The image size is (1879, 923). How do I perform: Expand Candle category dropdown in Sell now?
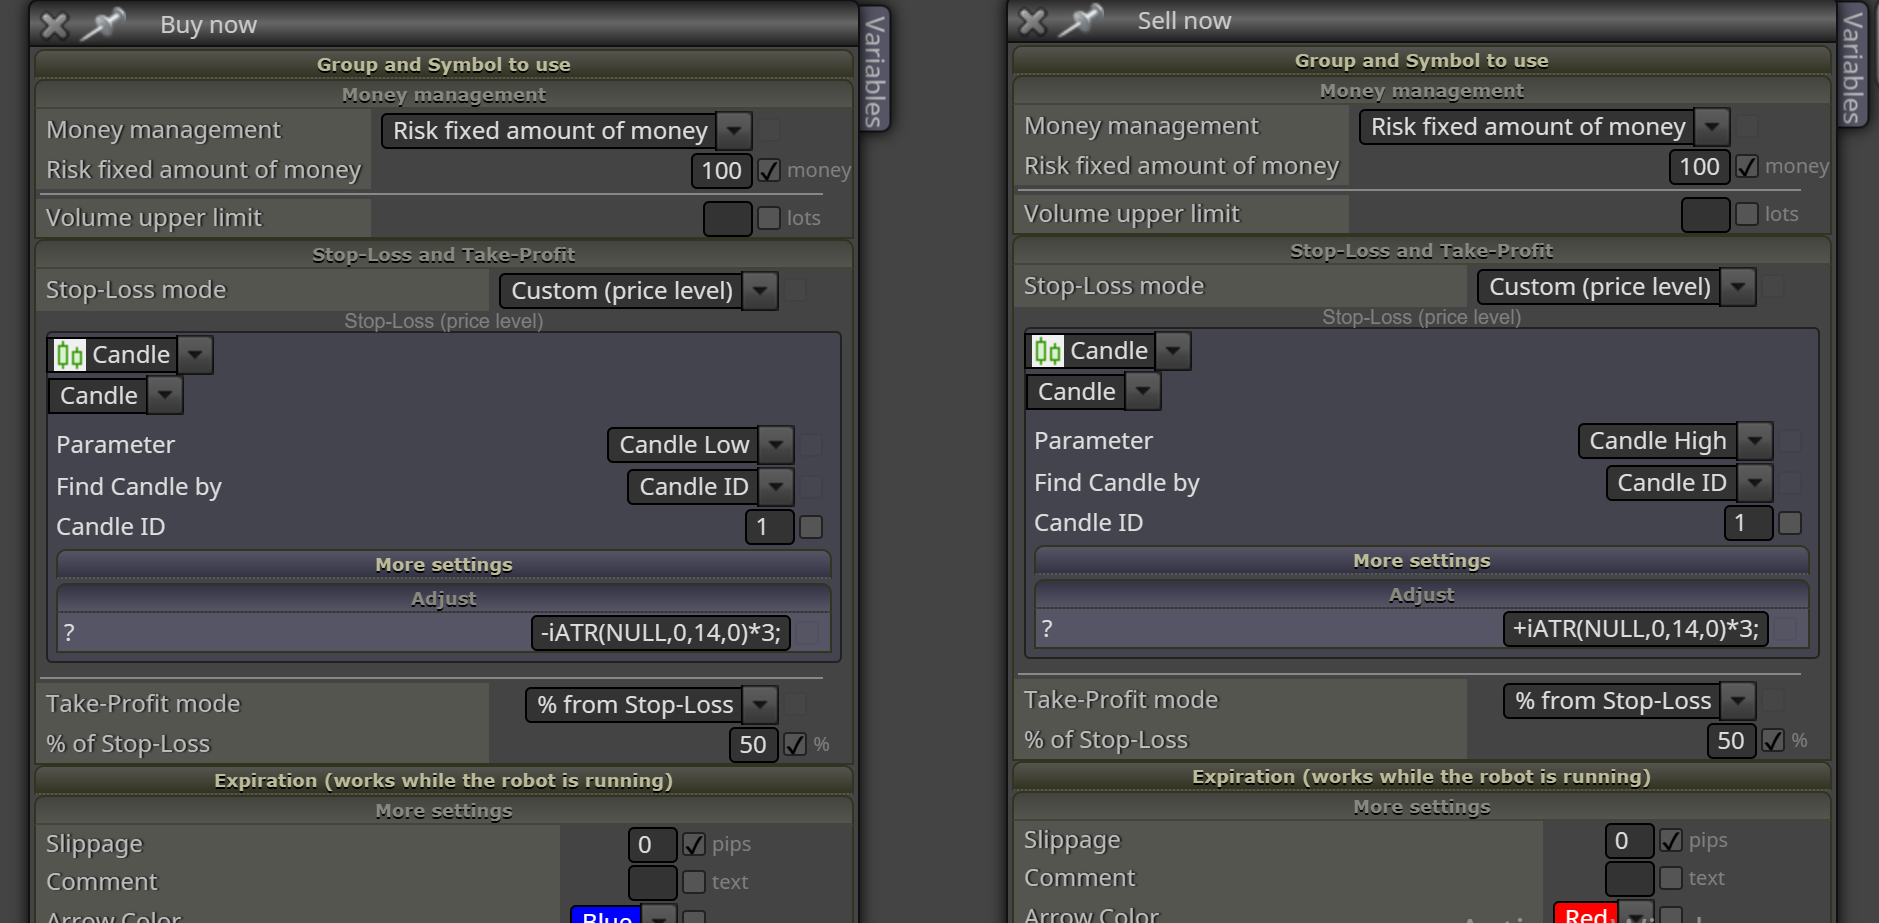point(1174,351)
